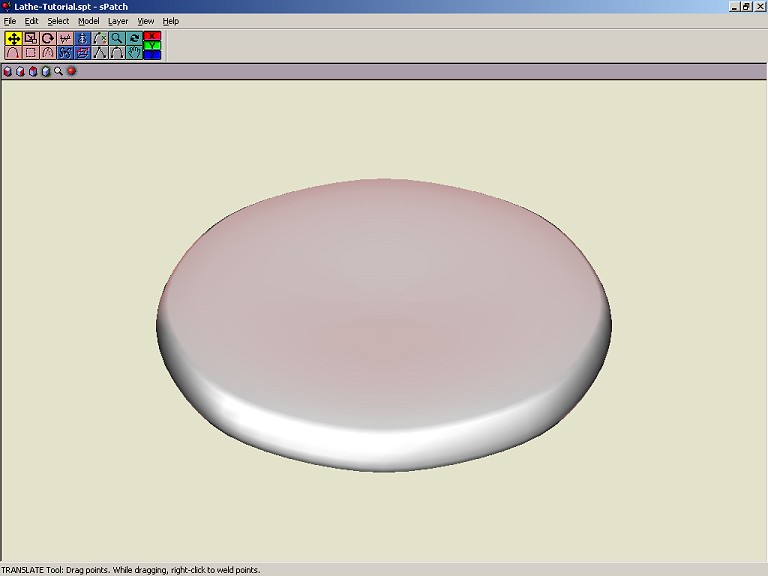Select the yellow Translate move tool
Screen dimensions: 768x576
(13, 38)
